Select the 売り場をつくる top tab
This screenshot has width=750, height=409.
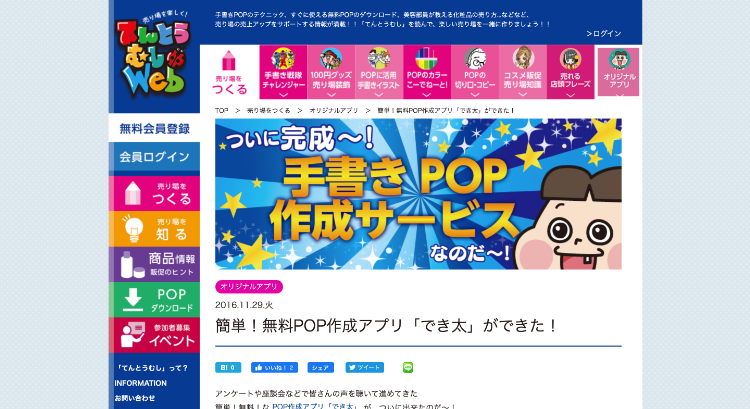pyautogui.click(x=230, y=72)
